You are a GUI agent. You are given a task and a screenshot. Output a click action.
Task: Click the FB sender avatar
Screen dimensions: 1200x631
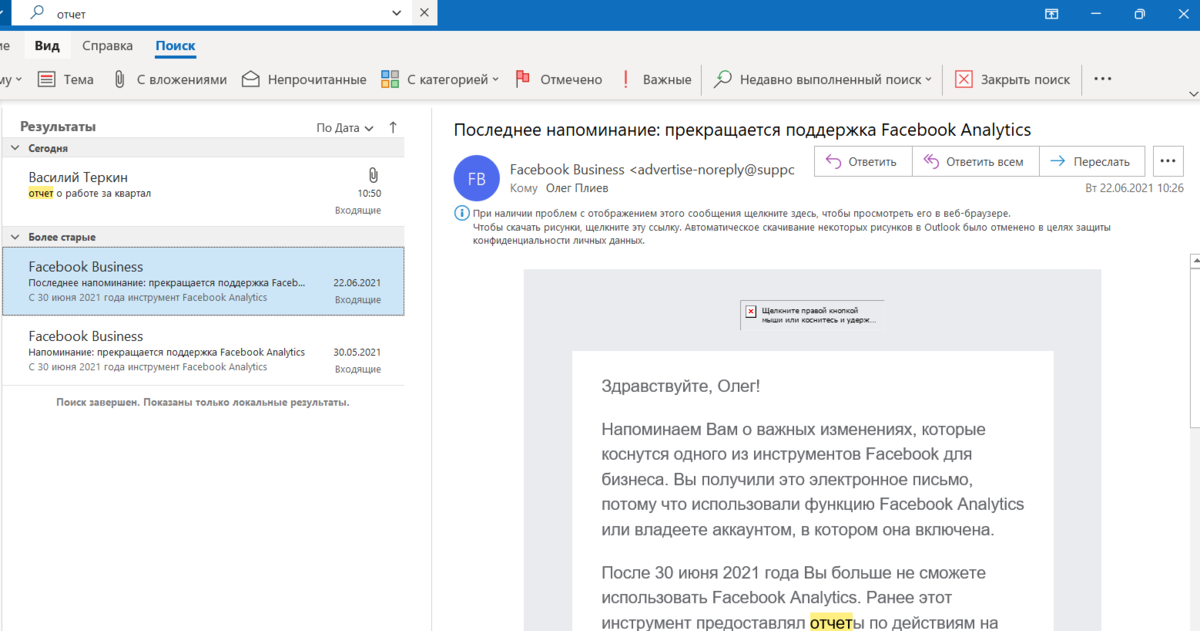tap(477, 179)
